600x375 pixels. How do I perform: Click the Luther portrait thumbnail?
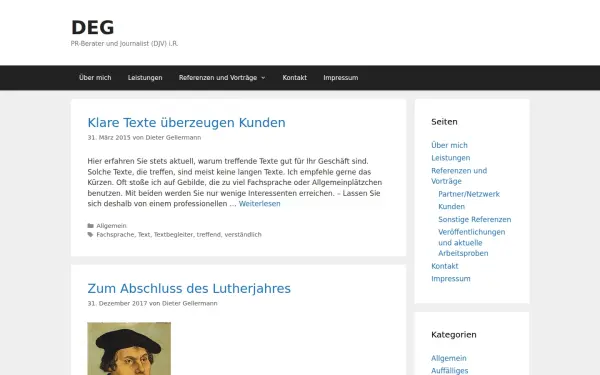129,349
